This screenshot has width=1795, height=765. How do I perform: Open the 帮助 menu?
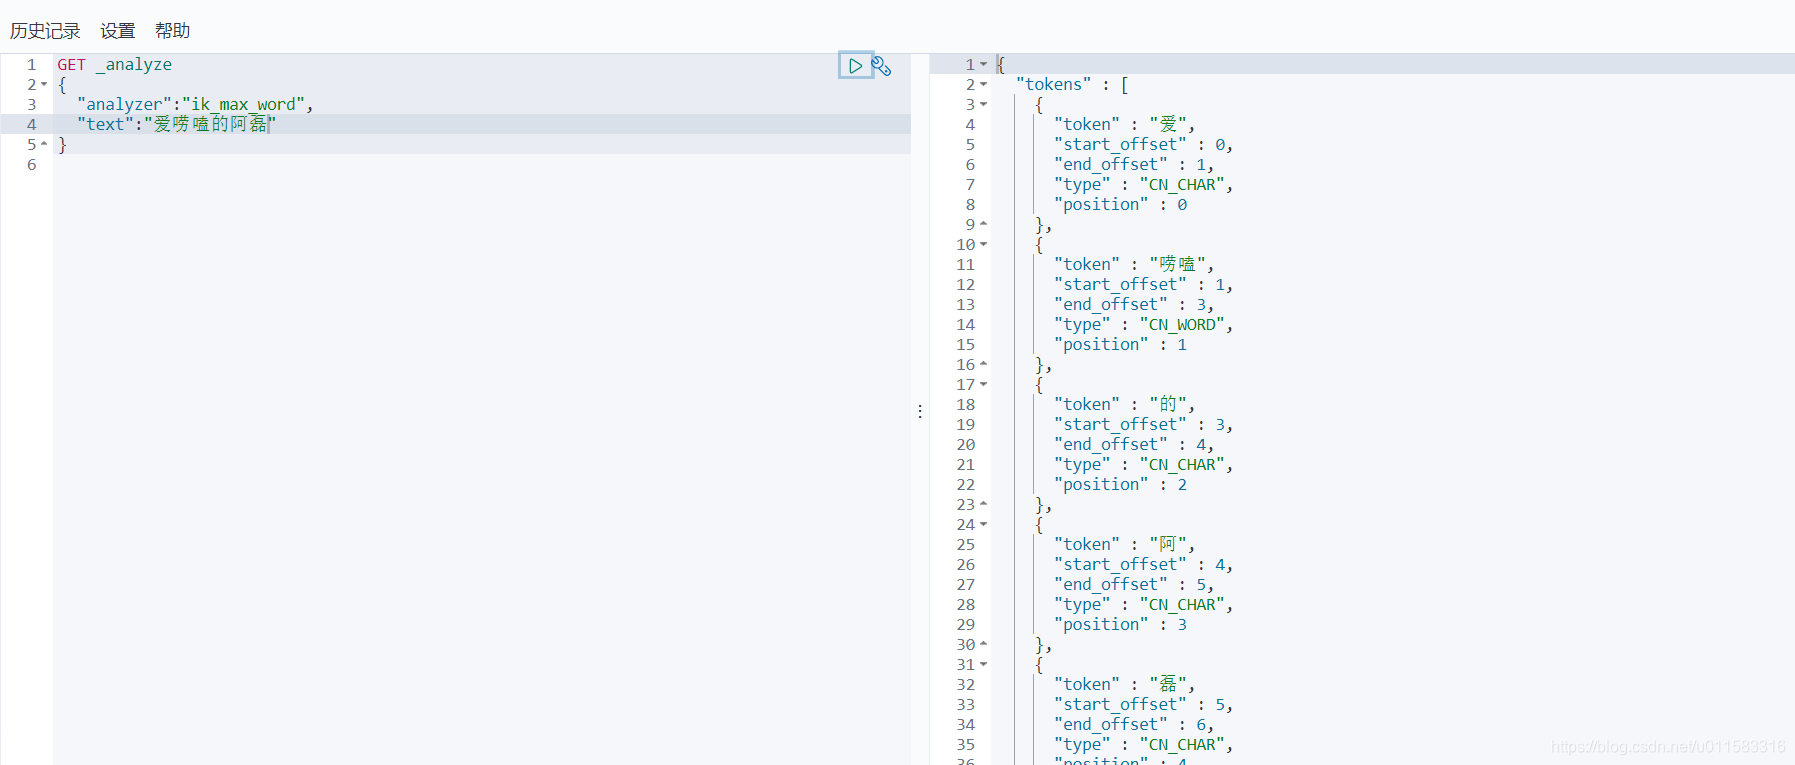coord(173,31)
